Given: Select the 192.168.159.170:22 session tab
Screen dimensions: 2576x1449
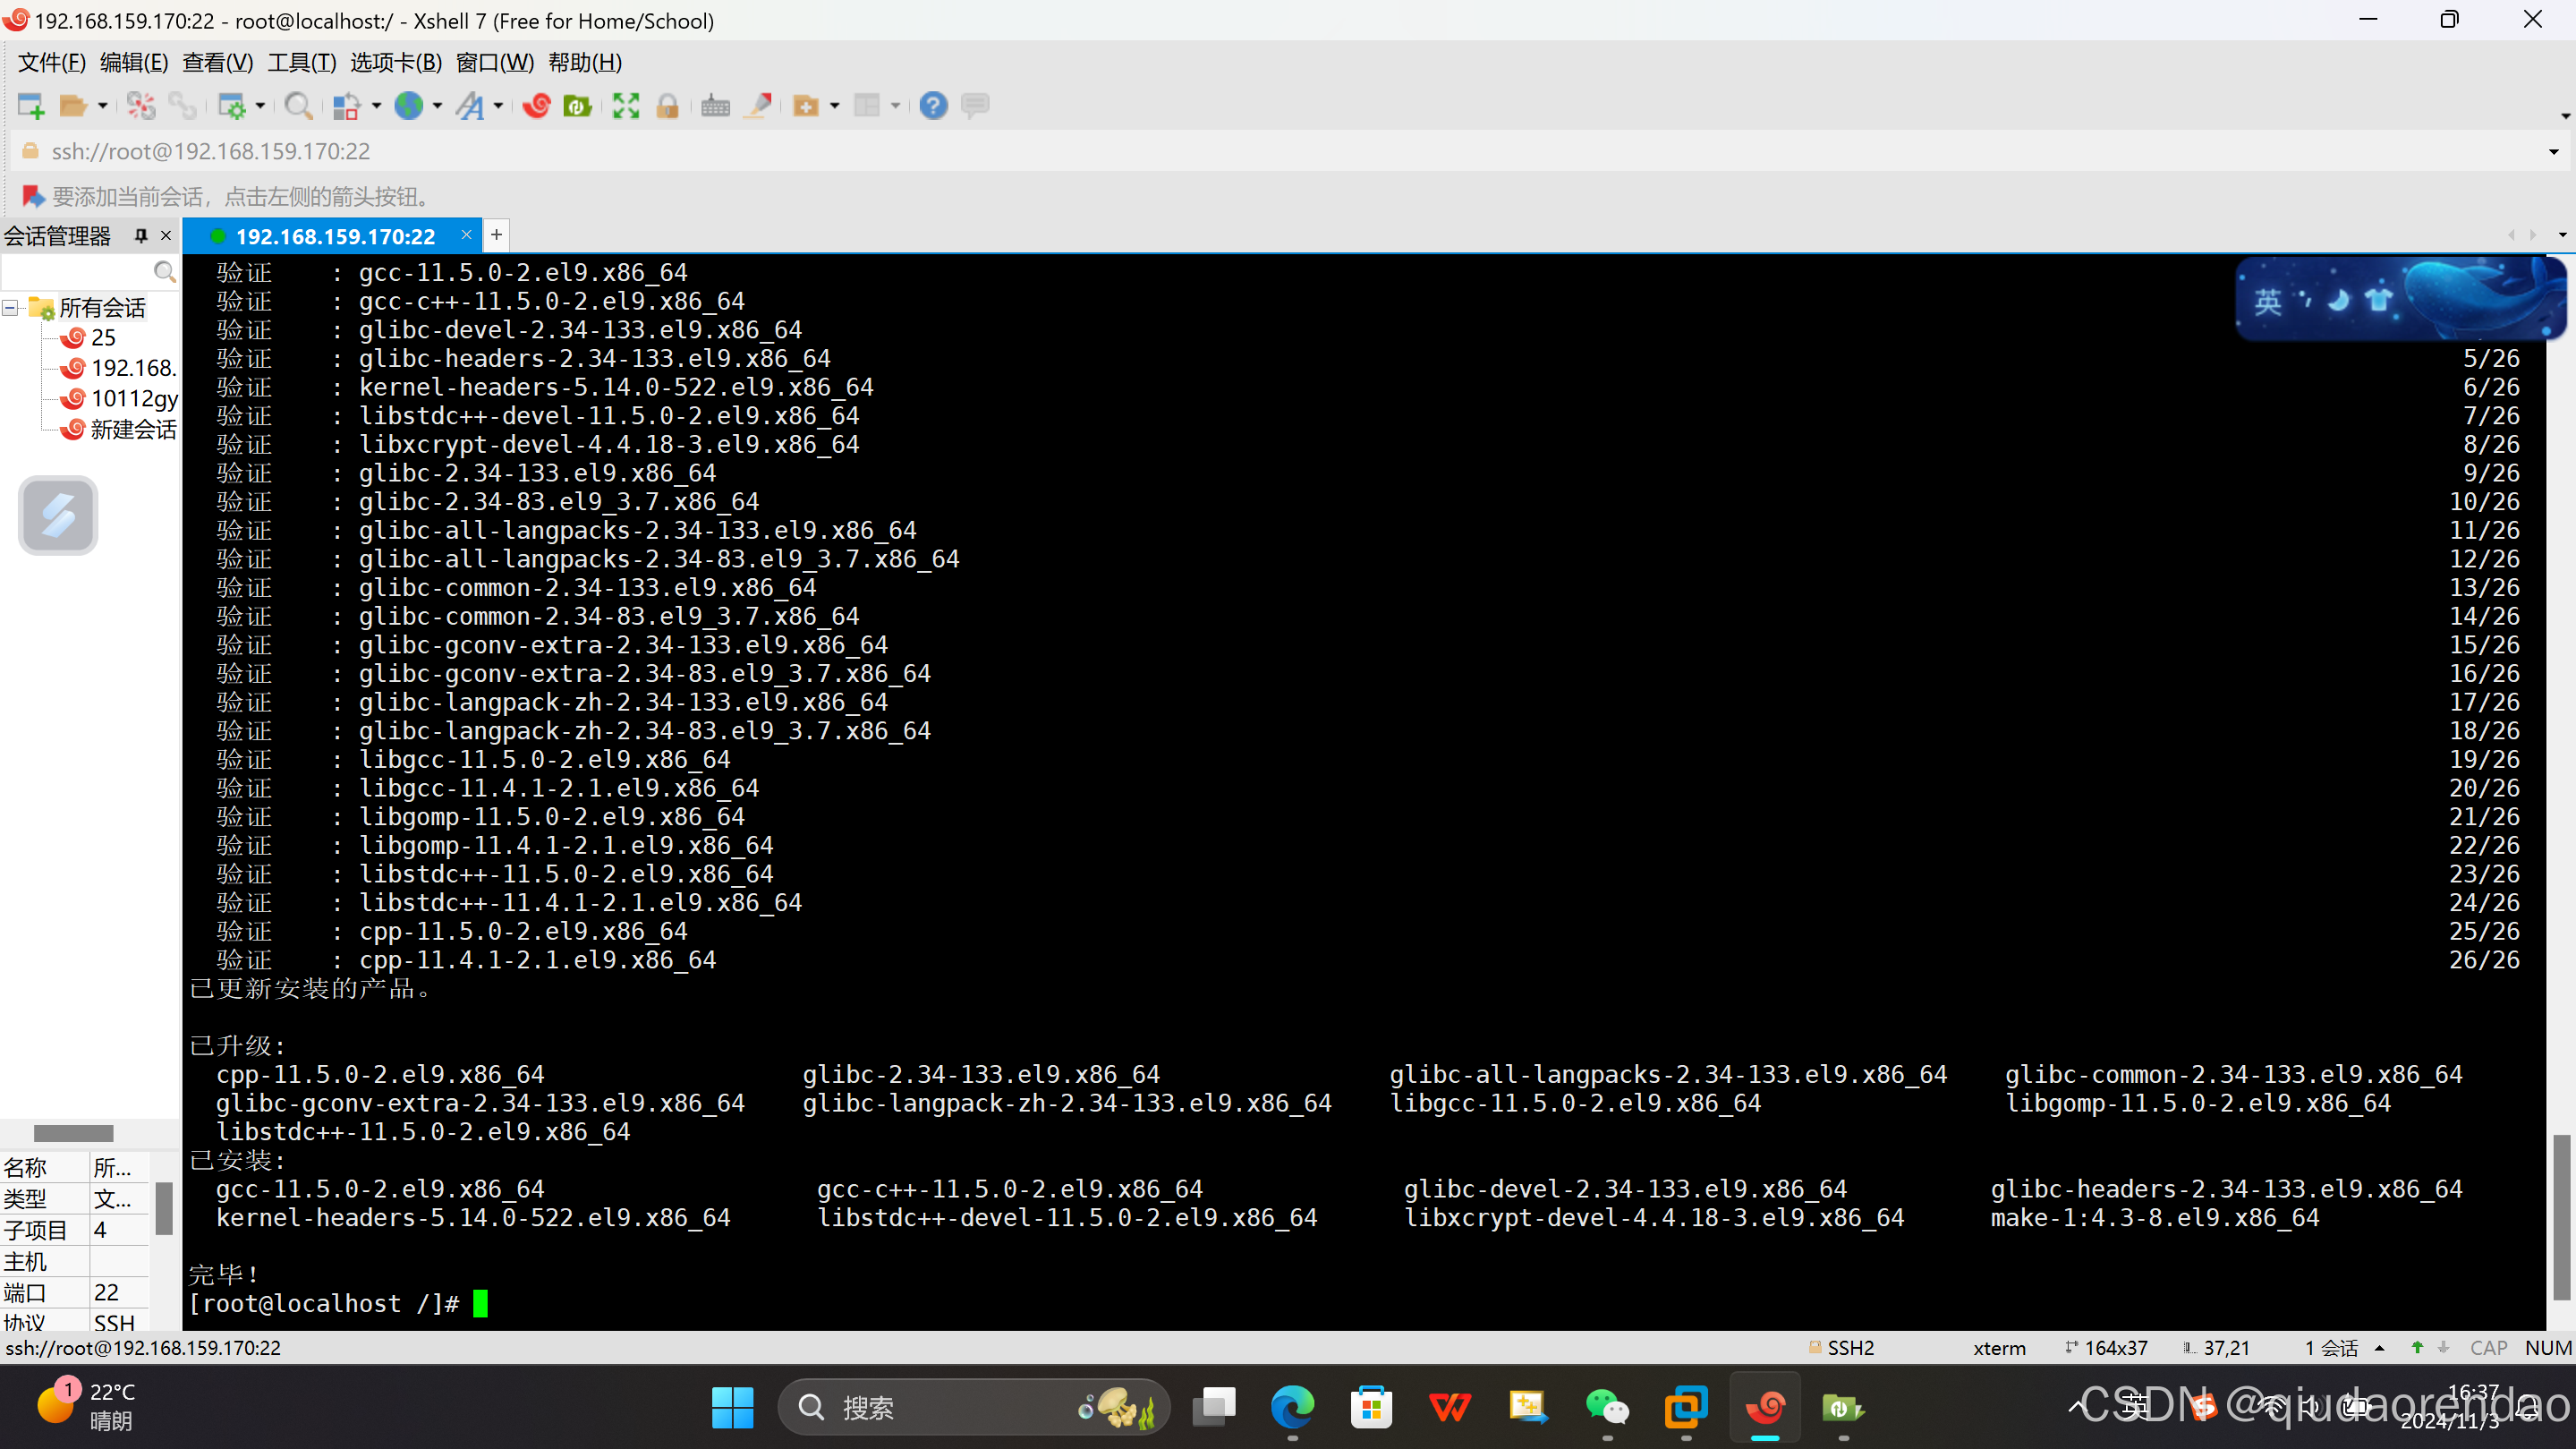Looking at the screenshot, I should pyautogui.click(x=335, y=236).
